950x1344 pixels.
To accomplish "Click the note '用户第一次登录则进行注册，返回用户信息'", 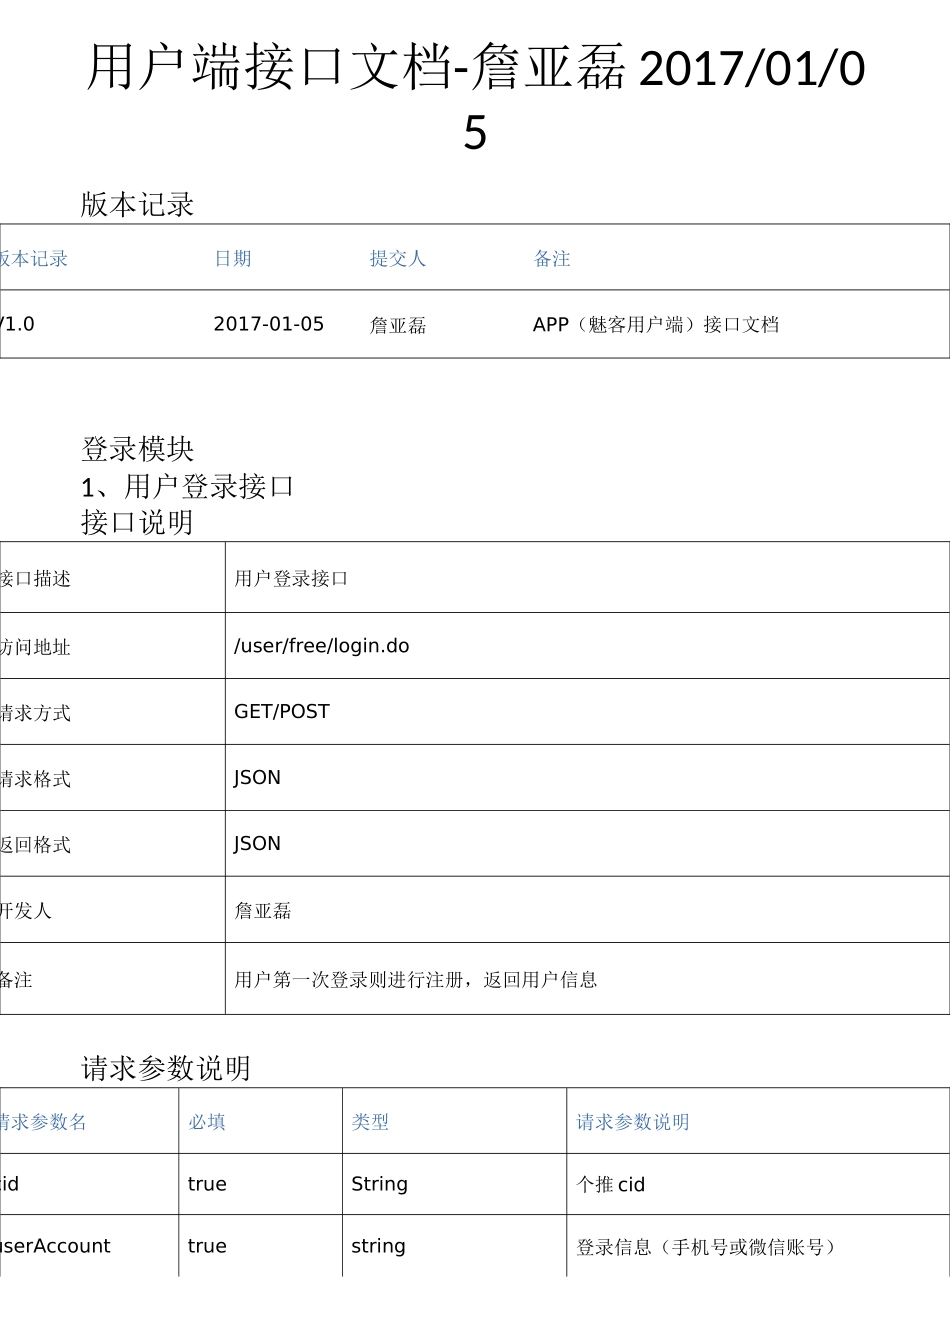I will point(416,980).
